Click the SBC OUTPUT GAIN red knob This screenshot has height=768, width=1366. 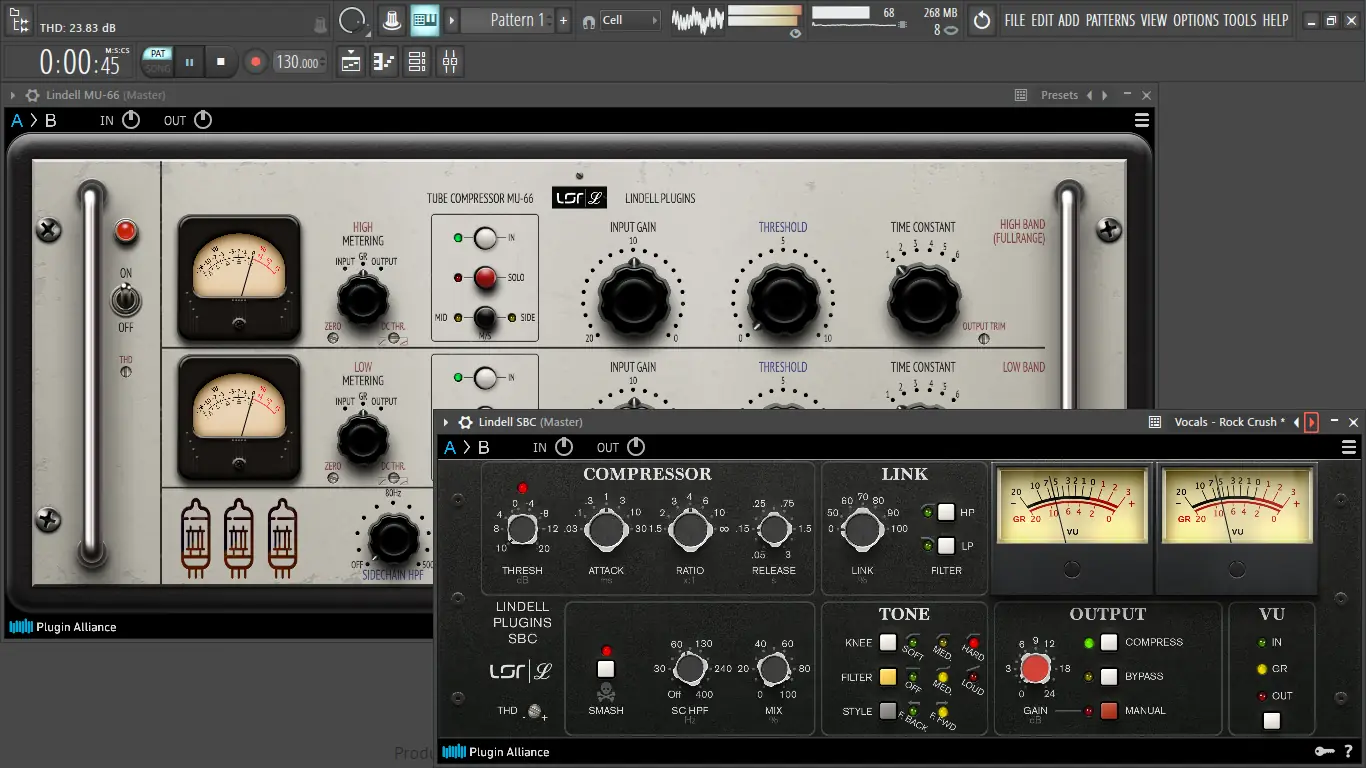[x=1035, y=669]
